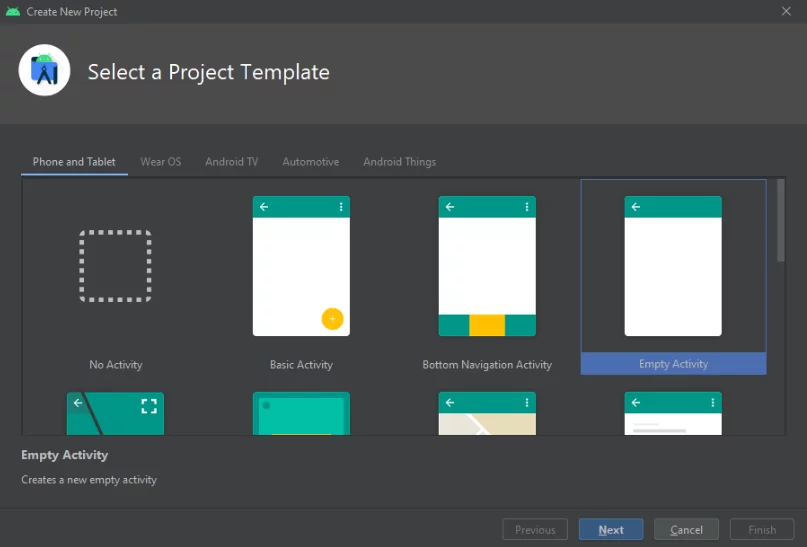Select the Empty Activity template thumbnail
This screenshot has height=547, width=807.
tap(673, 266)
